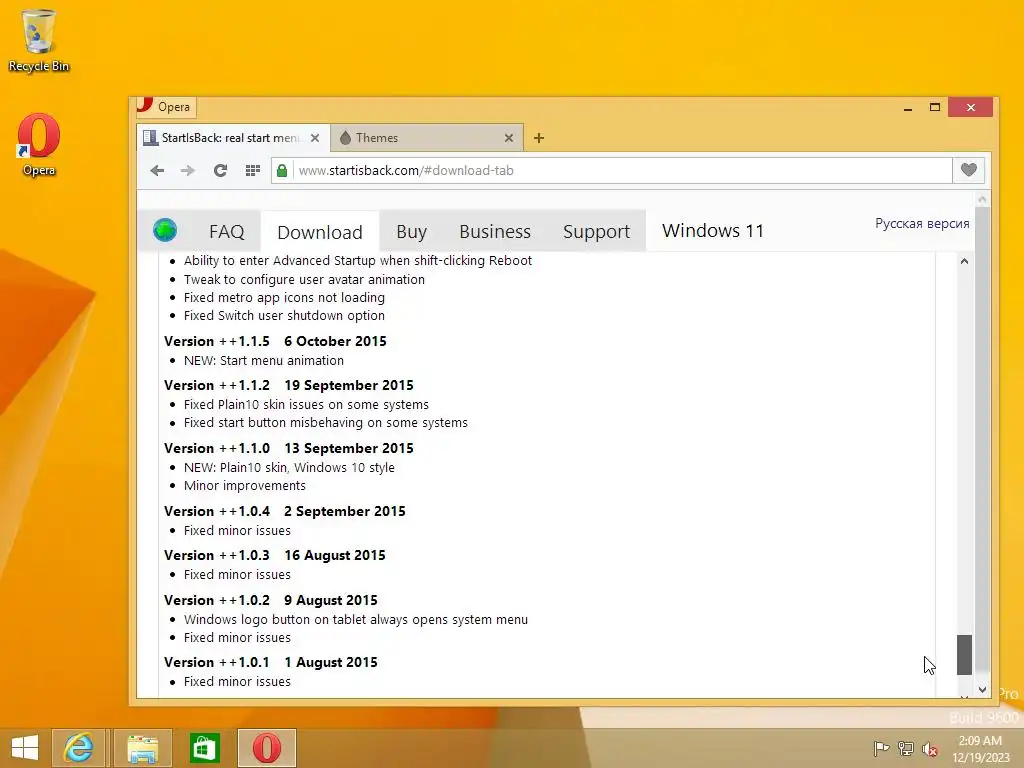Close the Opera window
Viewport: 1024px width, 768px height.
click(970, 108)
